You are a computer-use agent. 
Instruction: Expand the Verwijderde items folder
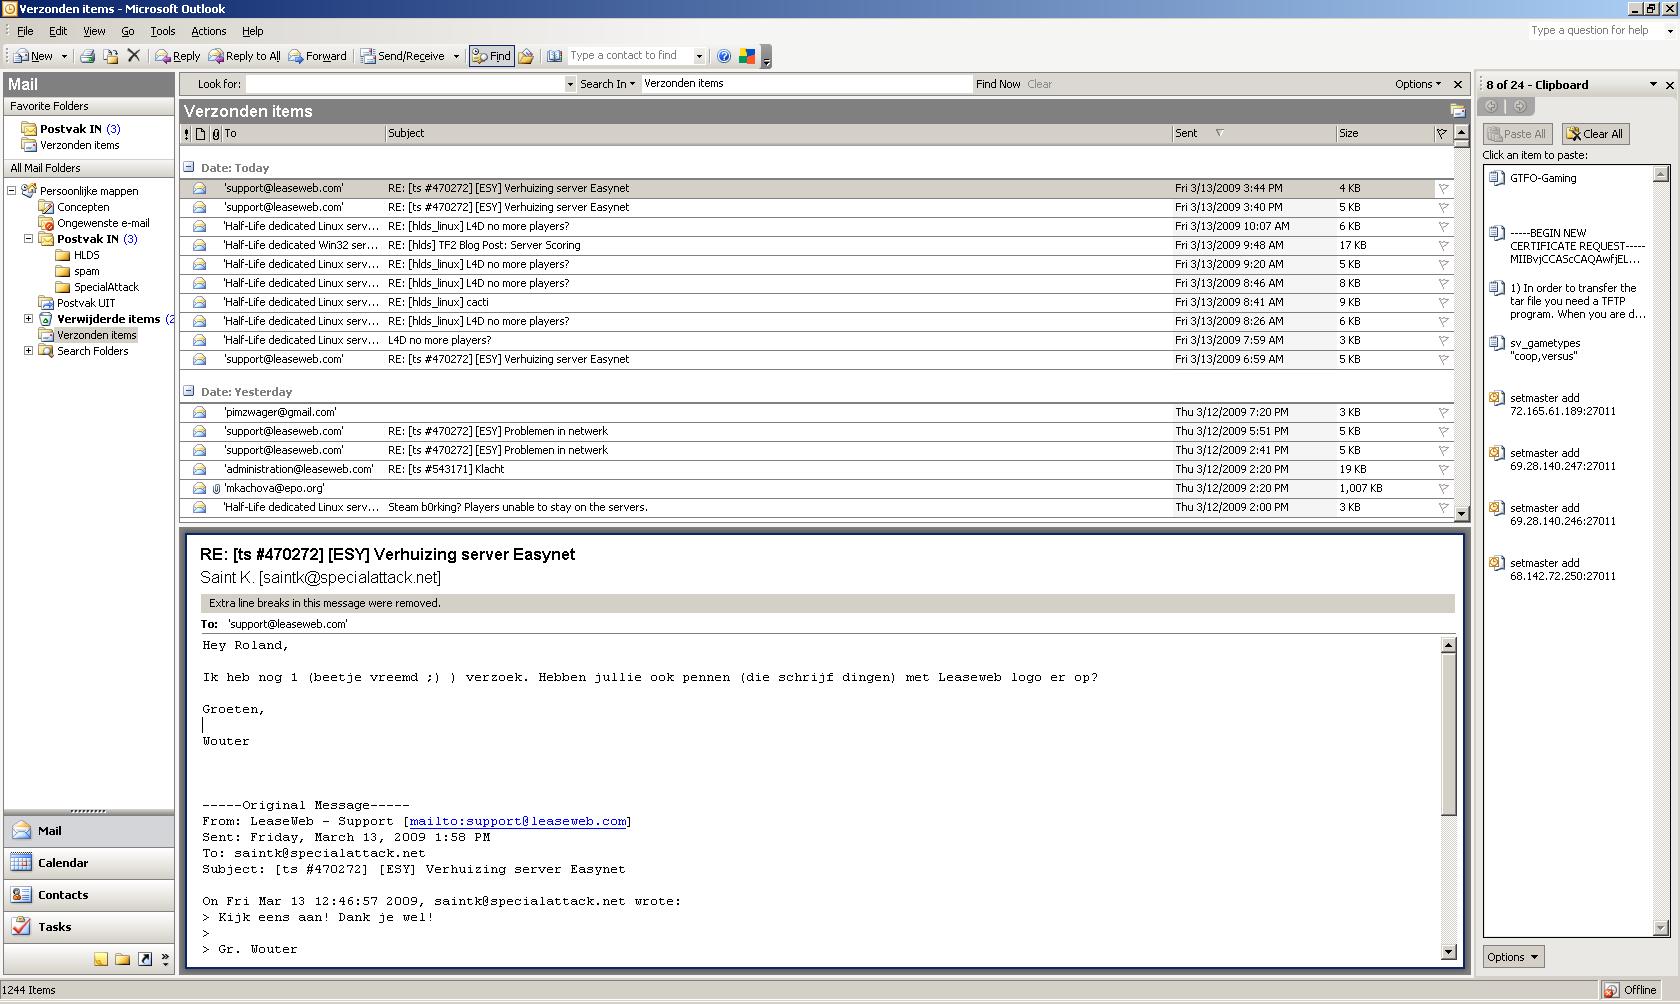click(x=28, y=319)
